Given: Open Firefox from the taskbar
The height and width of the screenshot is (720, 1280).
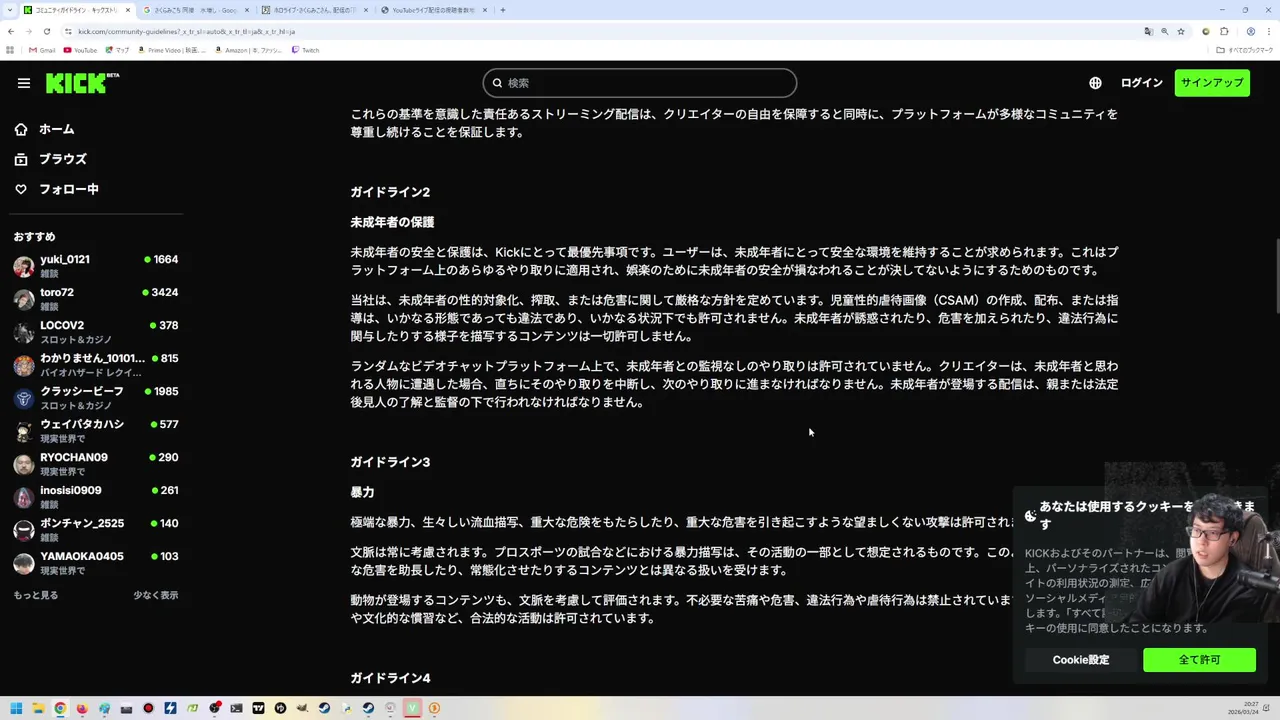Looking at the screenshot, I should 82,708.
